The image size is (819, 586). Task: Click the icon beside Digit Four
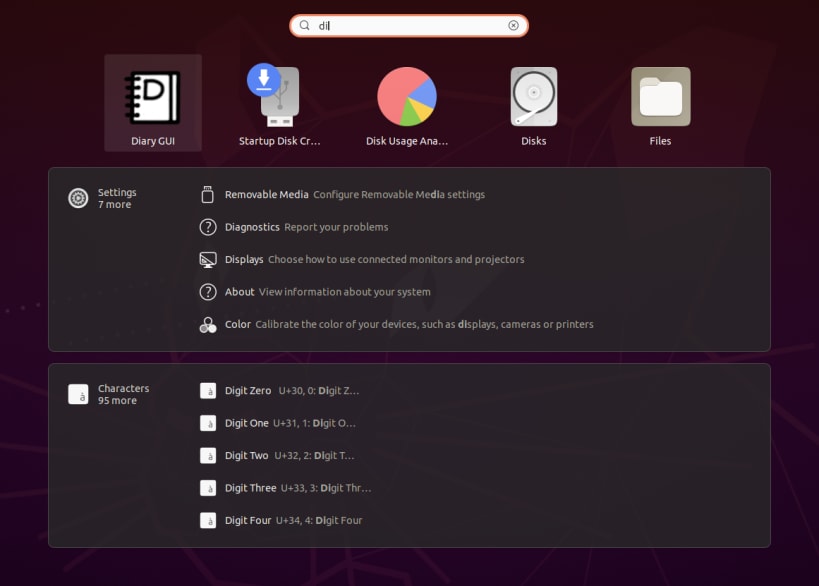(208, 520)
